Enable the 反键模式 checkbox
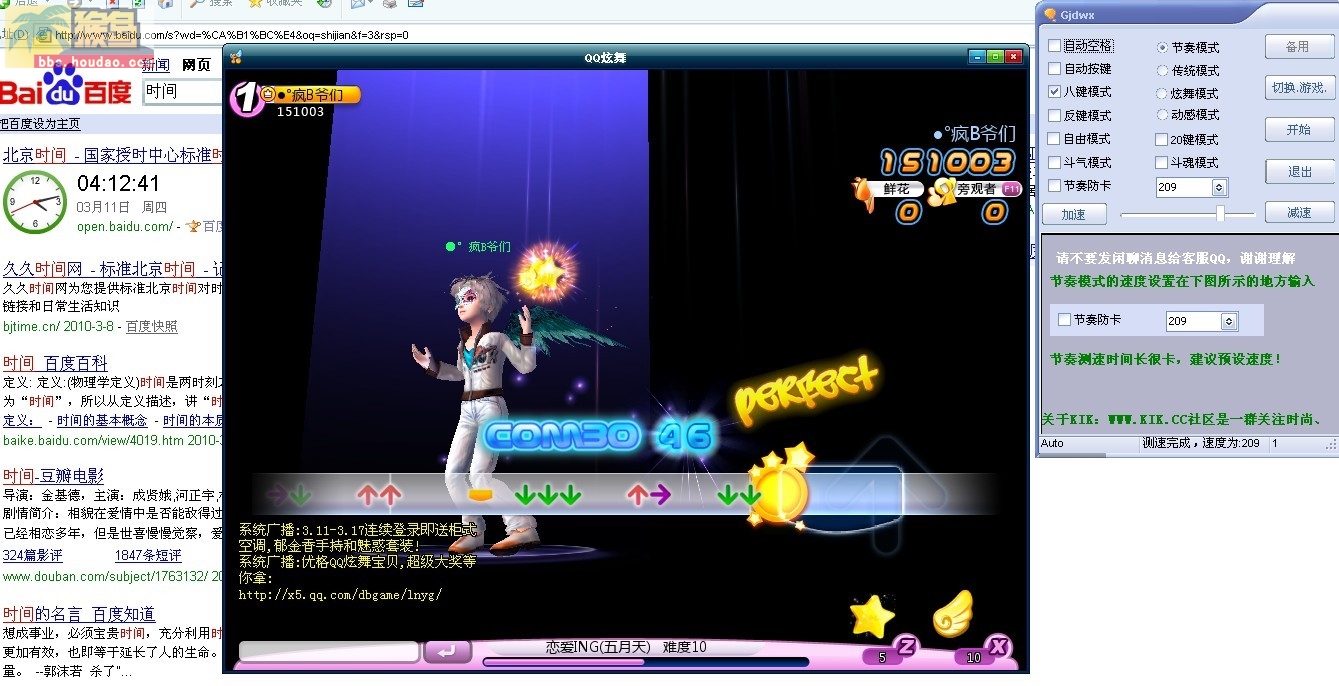 pos(1055,115)
